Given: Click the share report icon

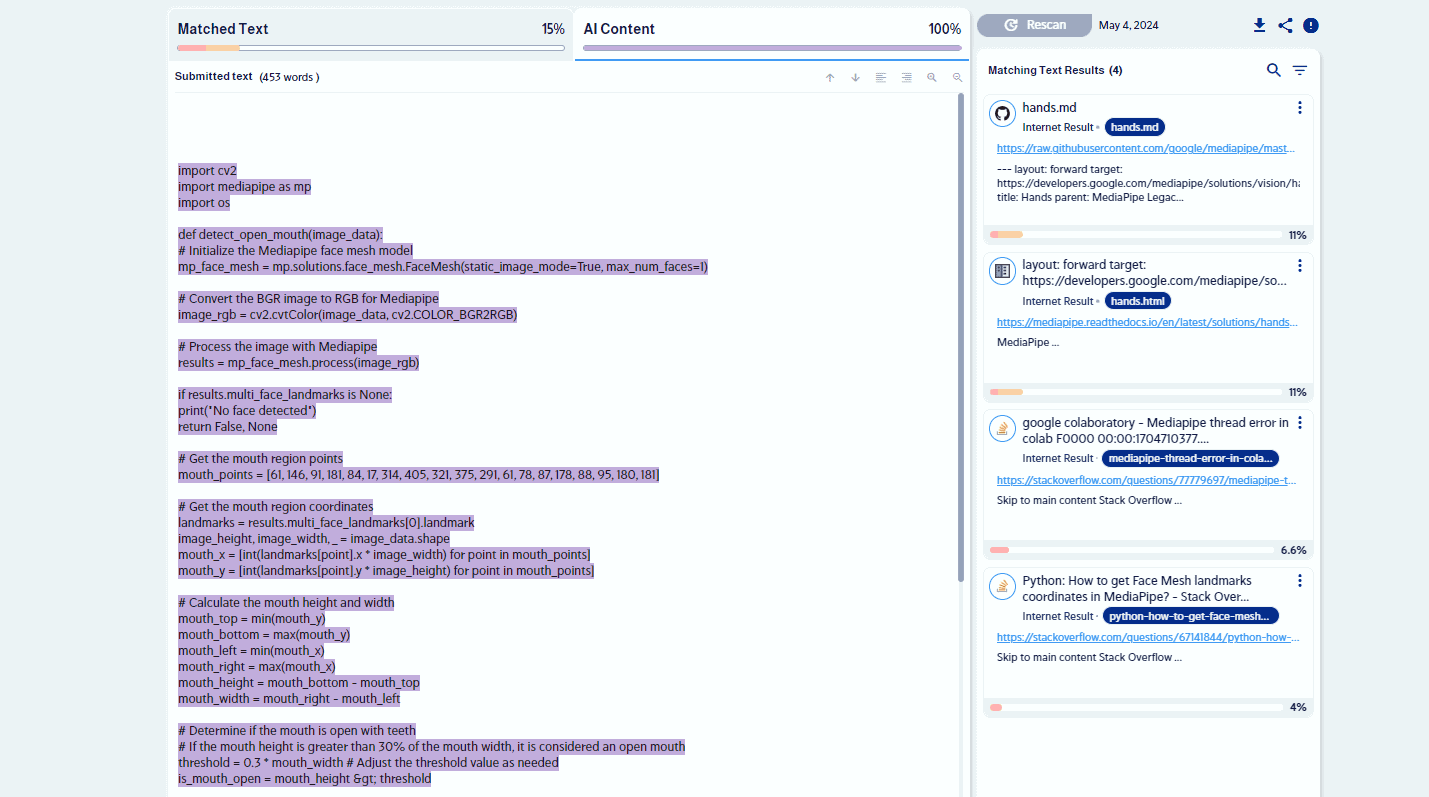Looking at the screenshot, I should pos(1285,26).
